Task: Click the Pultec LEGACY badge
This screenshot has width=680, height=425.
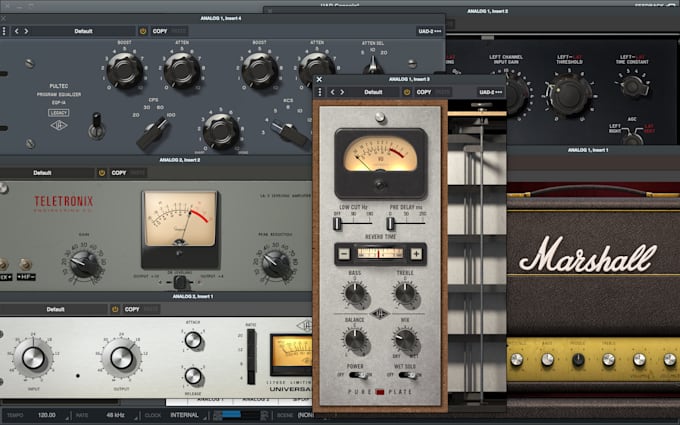Action: (59, 113)
